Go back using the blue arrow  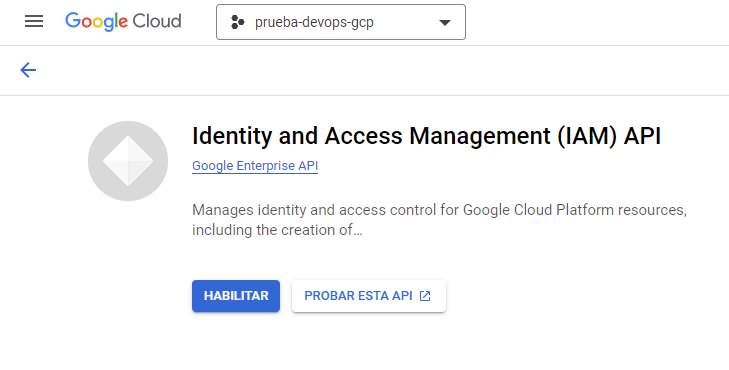pos(28,70)
